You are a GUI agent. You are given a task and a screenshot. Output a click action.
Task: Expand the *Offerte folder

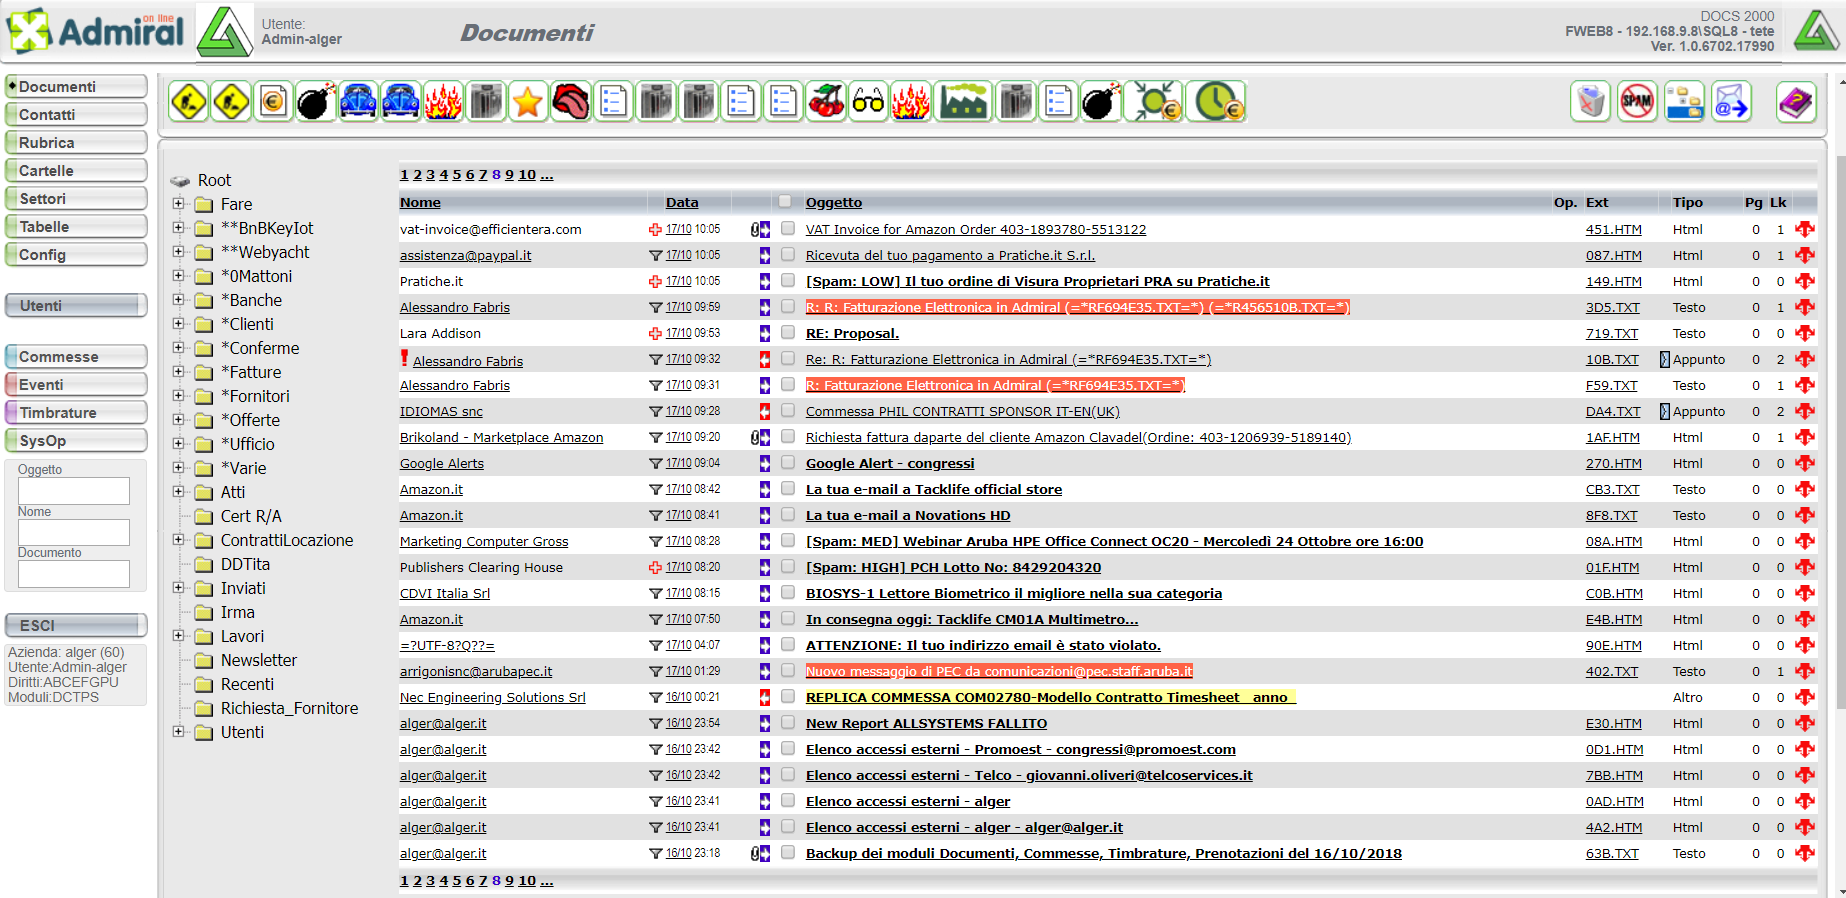click(178, 419)
